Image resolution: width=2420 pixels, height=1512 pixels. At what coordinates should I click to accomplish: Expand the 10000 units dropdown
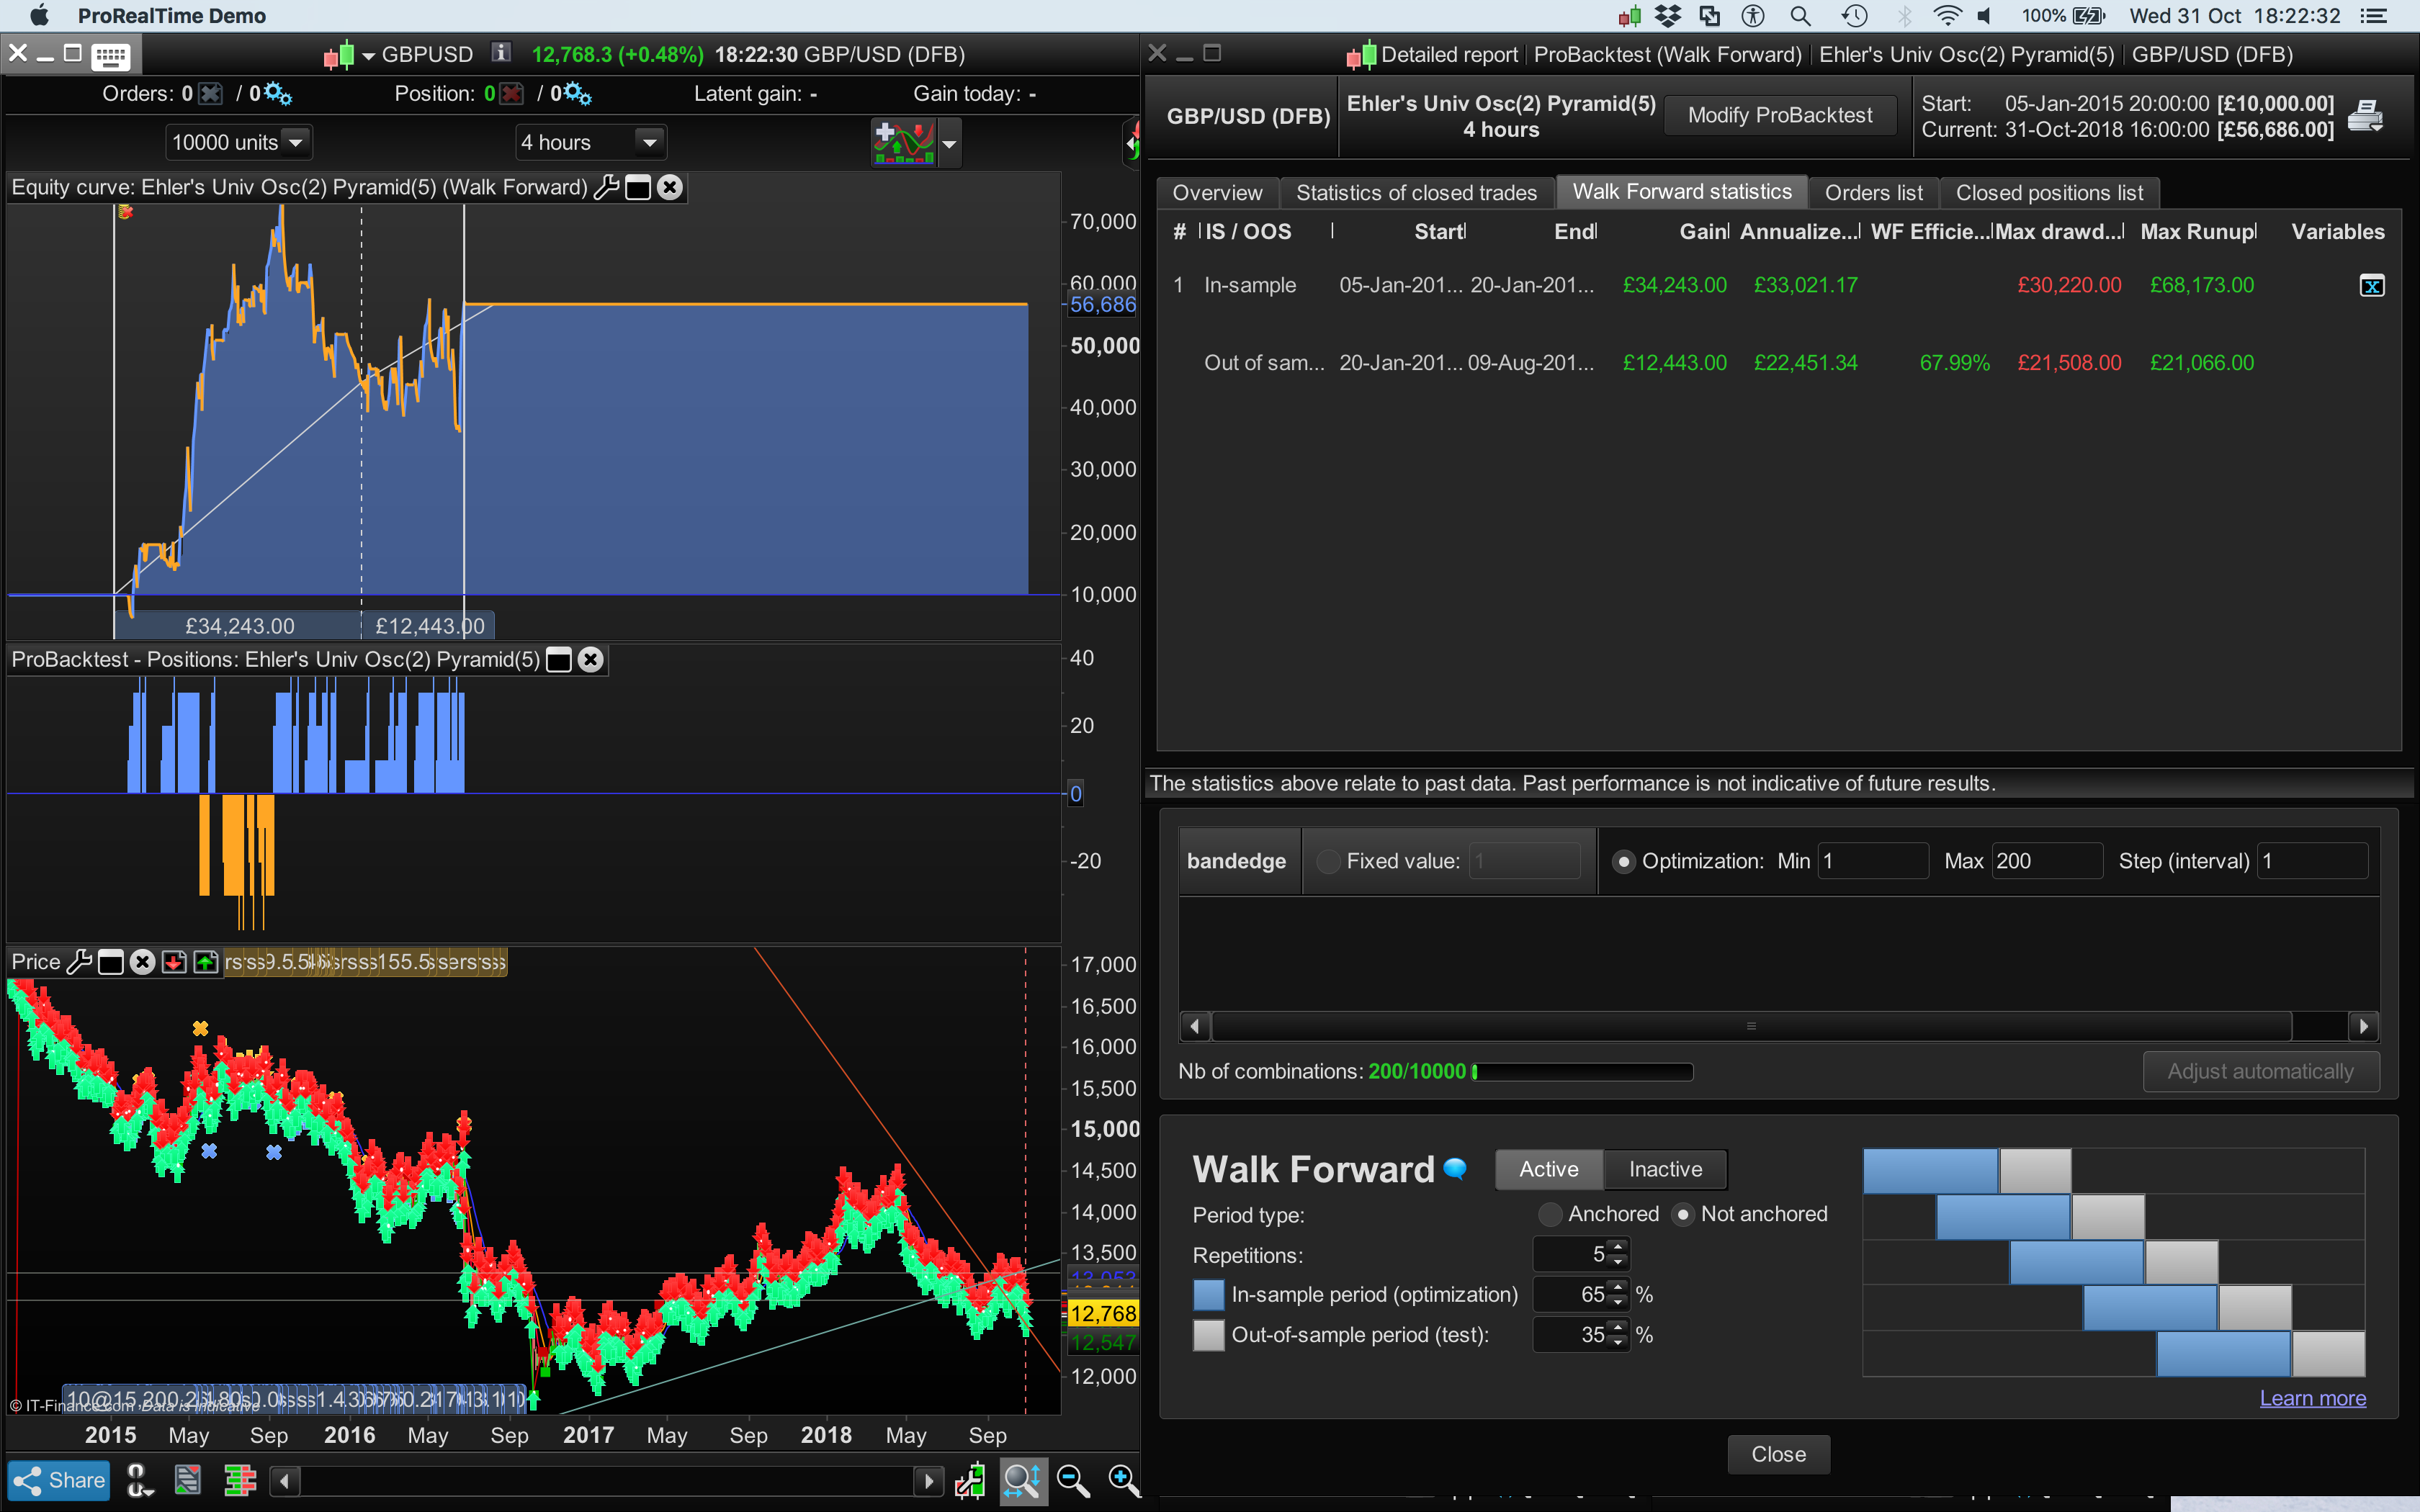click(x=296, y=142)
